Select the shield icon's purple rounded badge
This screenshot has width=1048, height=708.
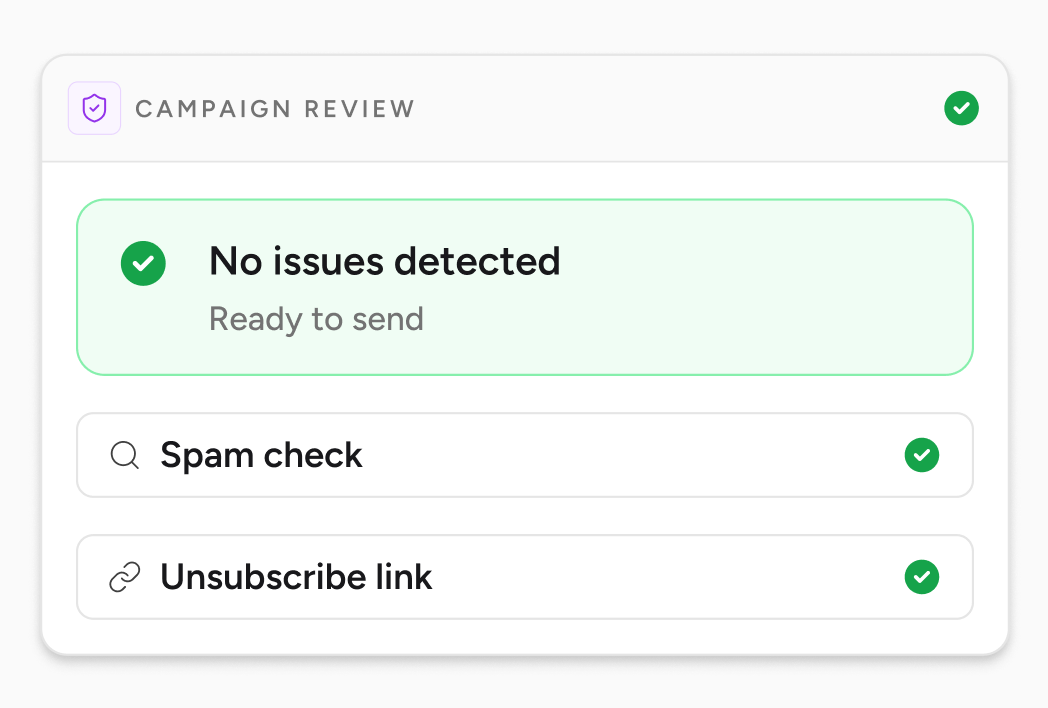[x=94, y=108]
